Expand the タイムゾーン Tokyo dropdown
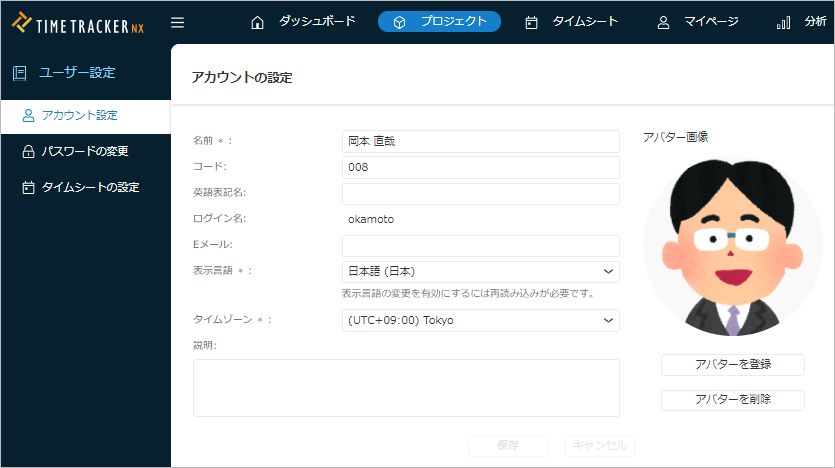The width and height of the screenshot is (835, 468). 480,320
